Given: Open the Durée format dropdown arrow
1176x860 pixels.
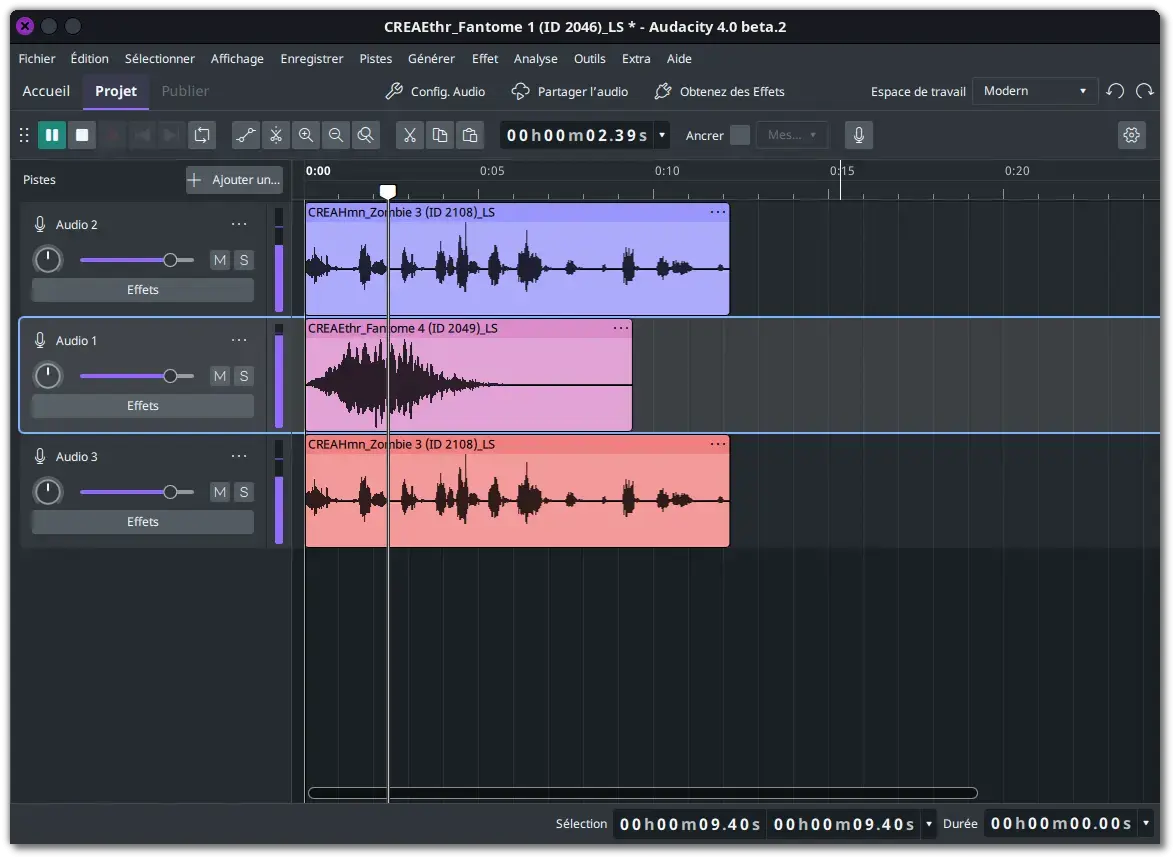Looking at the screenshot, I should pos(1146,825).
